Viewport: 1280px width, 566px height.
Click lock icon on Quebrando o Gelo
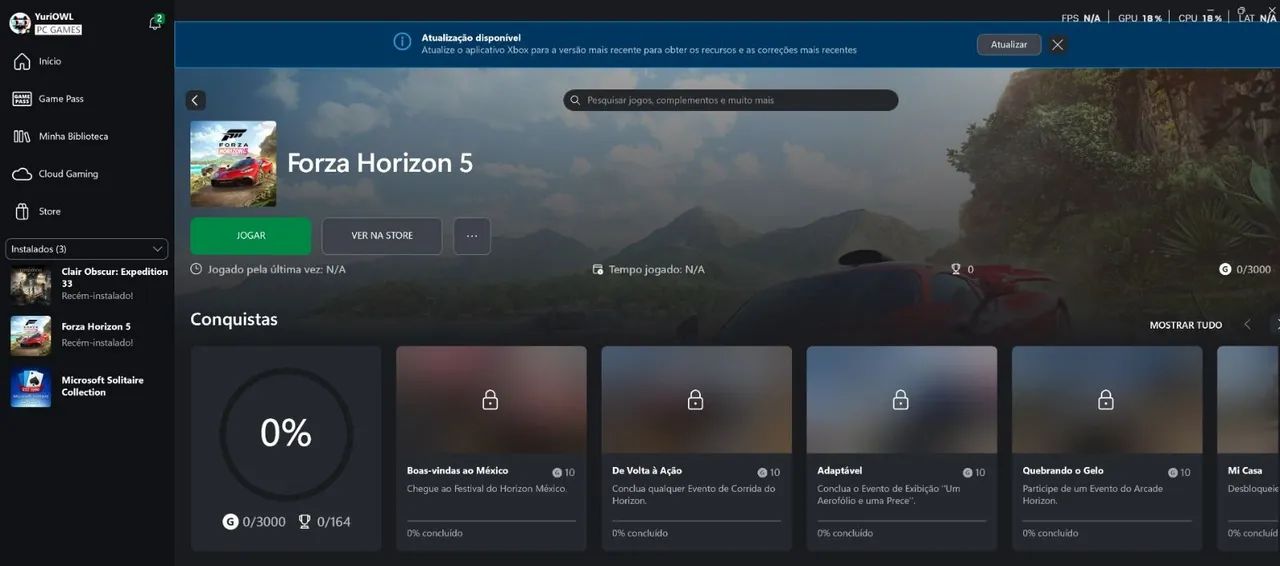pos(1106,400)
